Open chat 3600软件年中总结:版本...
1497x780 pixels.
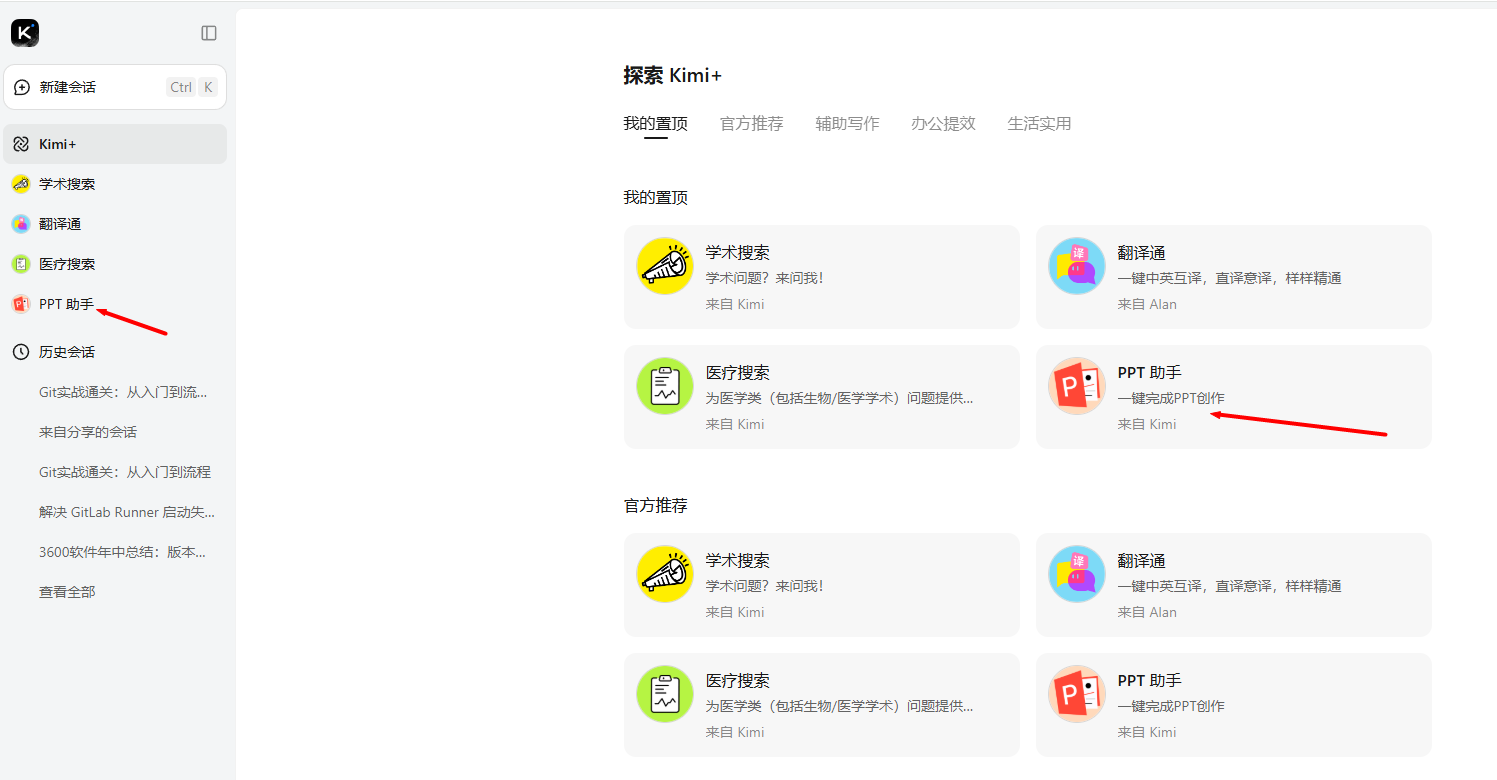(x=123, y=552)
